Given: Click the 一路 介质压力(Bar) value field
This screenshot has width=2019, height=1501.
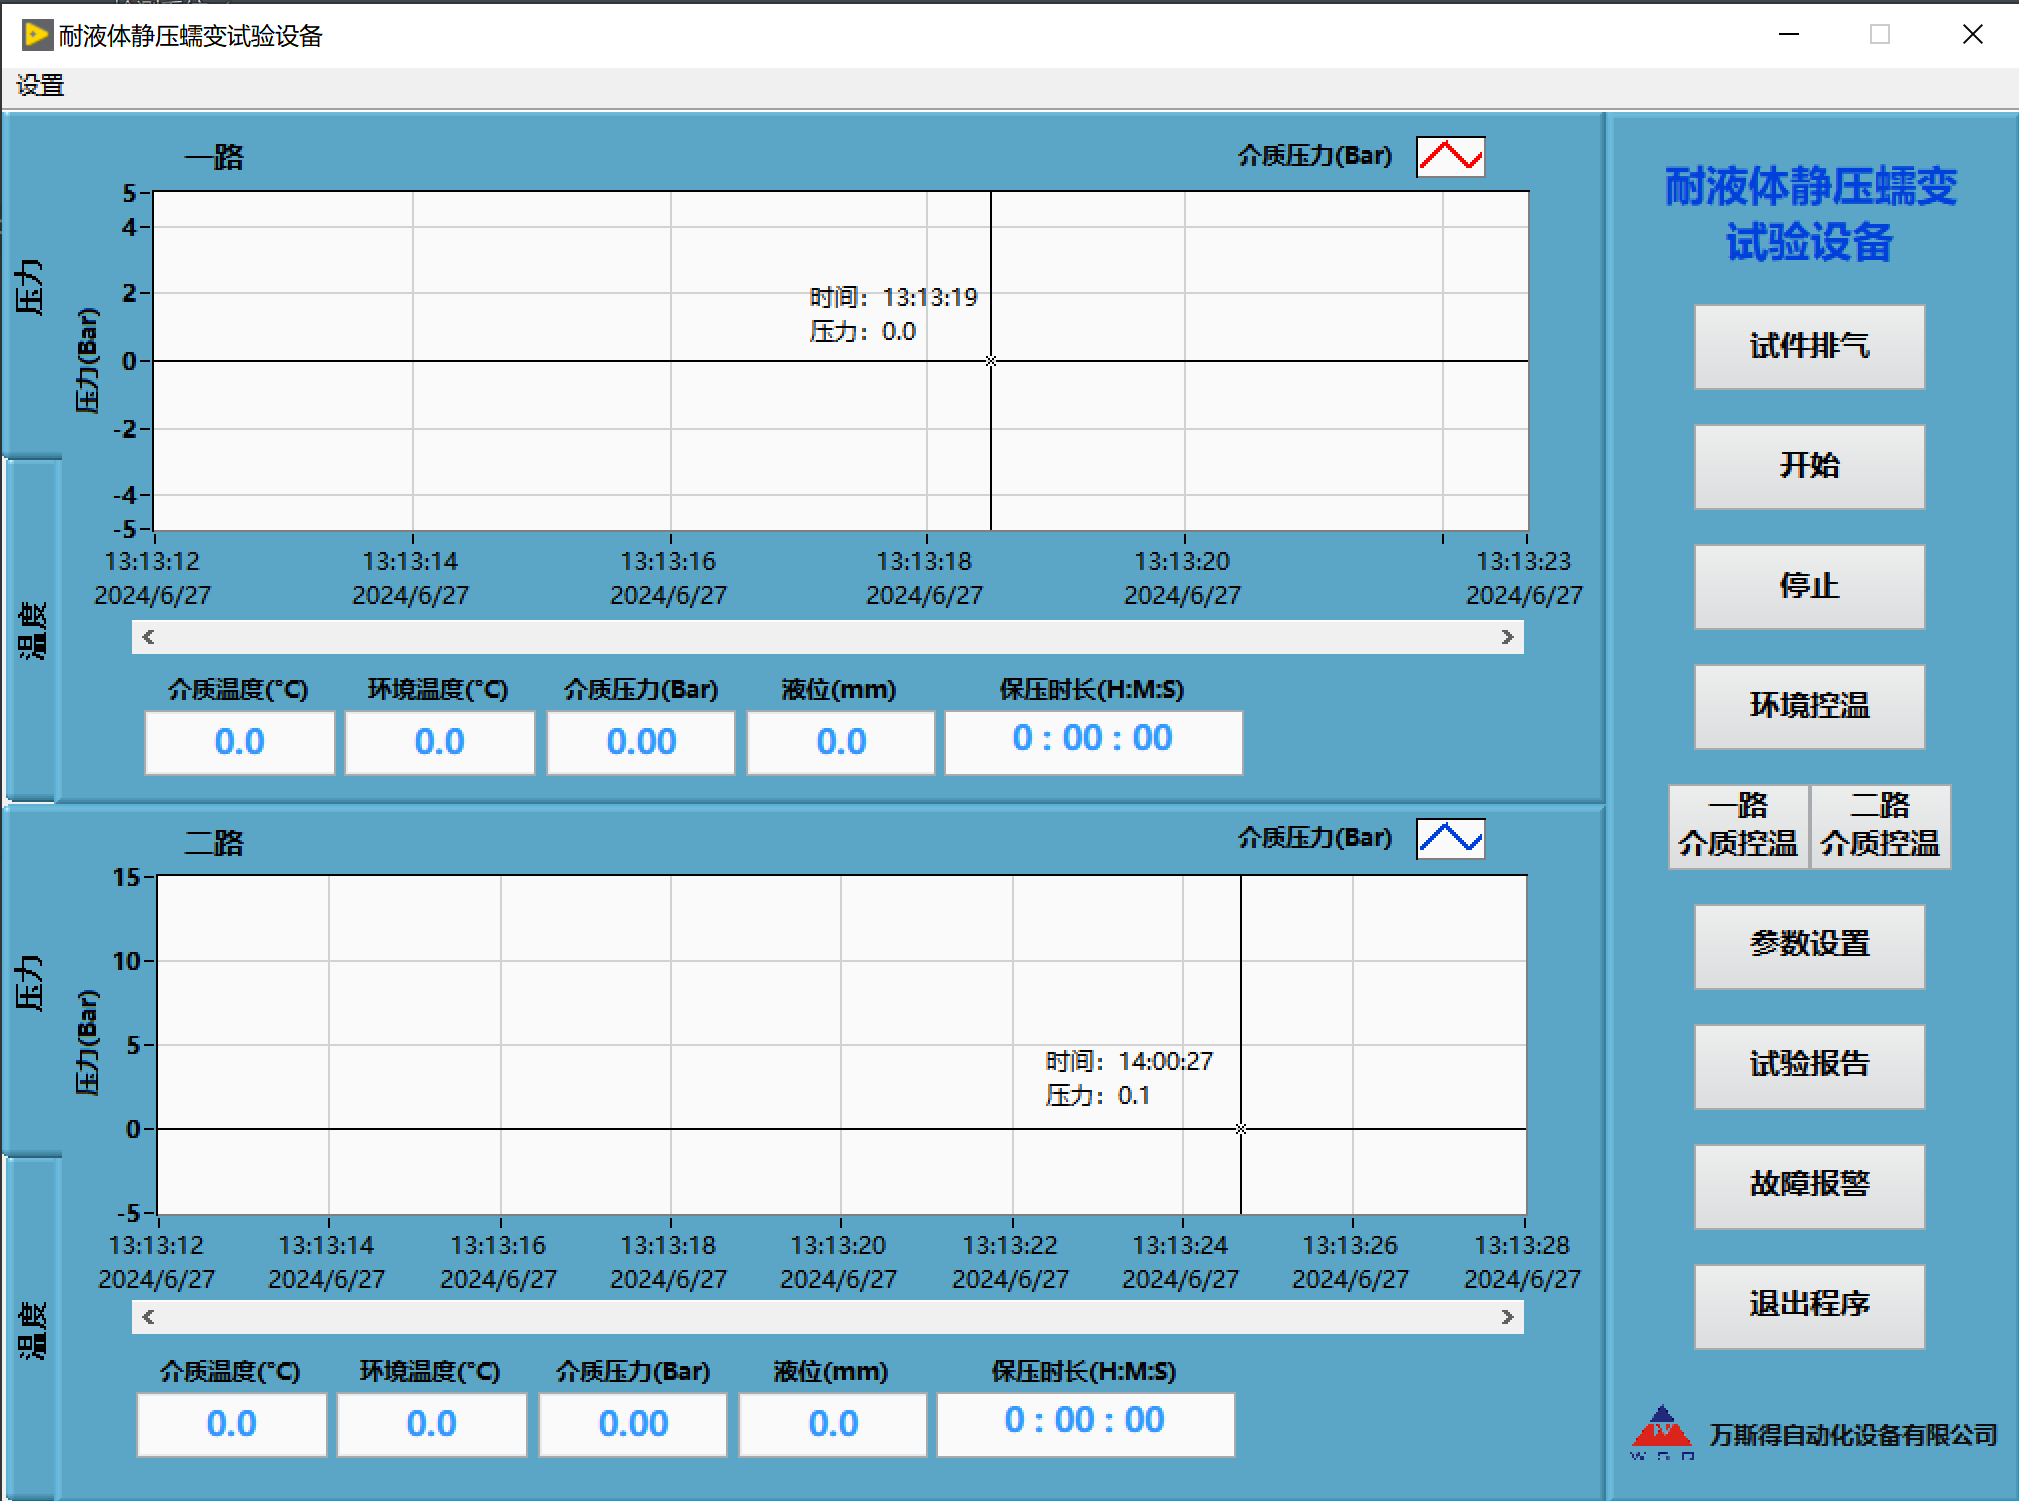Looking at the screenshot, I should 640,742.
